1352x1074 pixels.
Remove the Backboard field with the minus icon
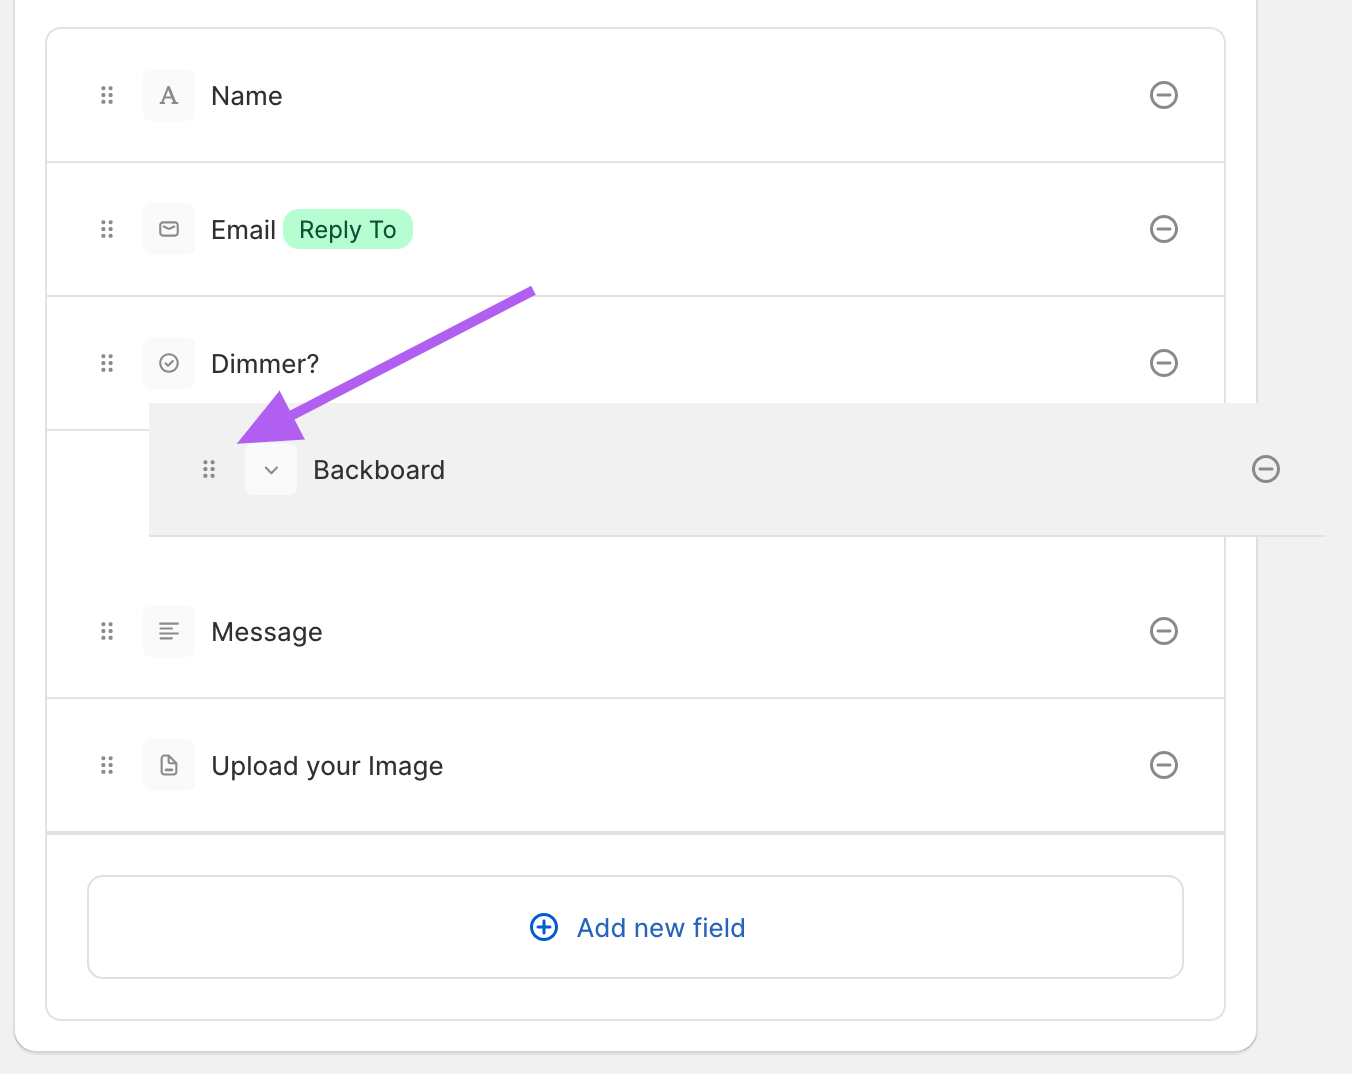1265,469
